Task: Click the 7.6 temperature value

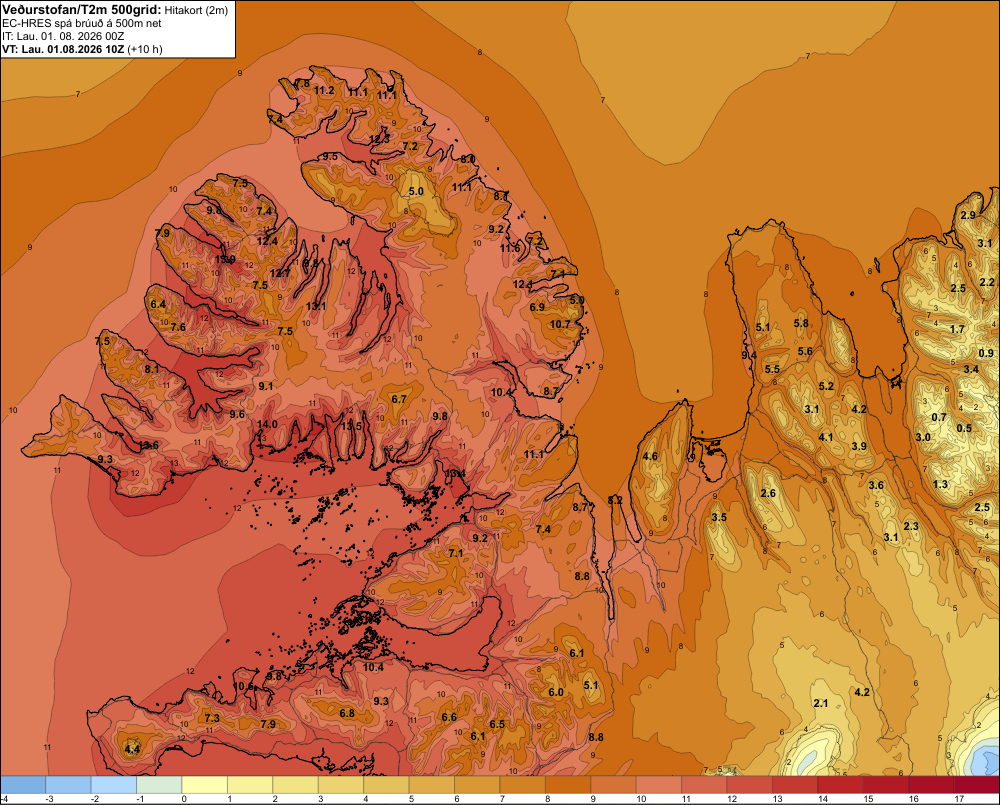Action: point(178,327)
